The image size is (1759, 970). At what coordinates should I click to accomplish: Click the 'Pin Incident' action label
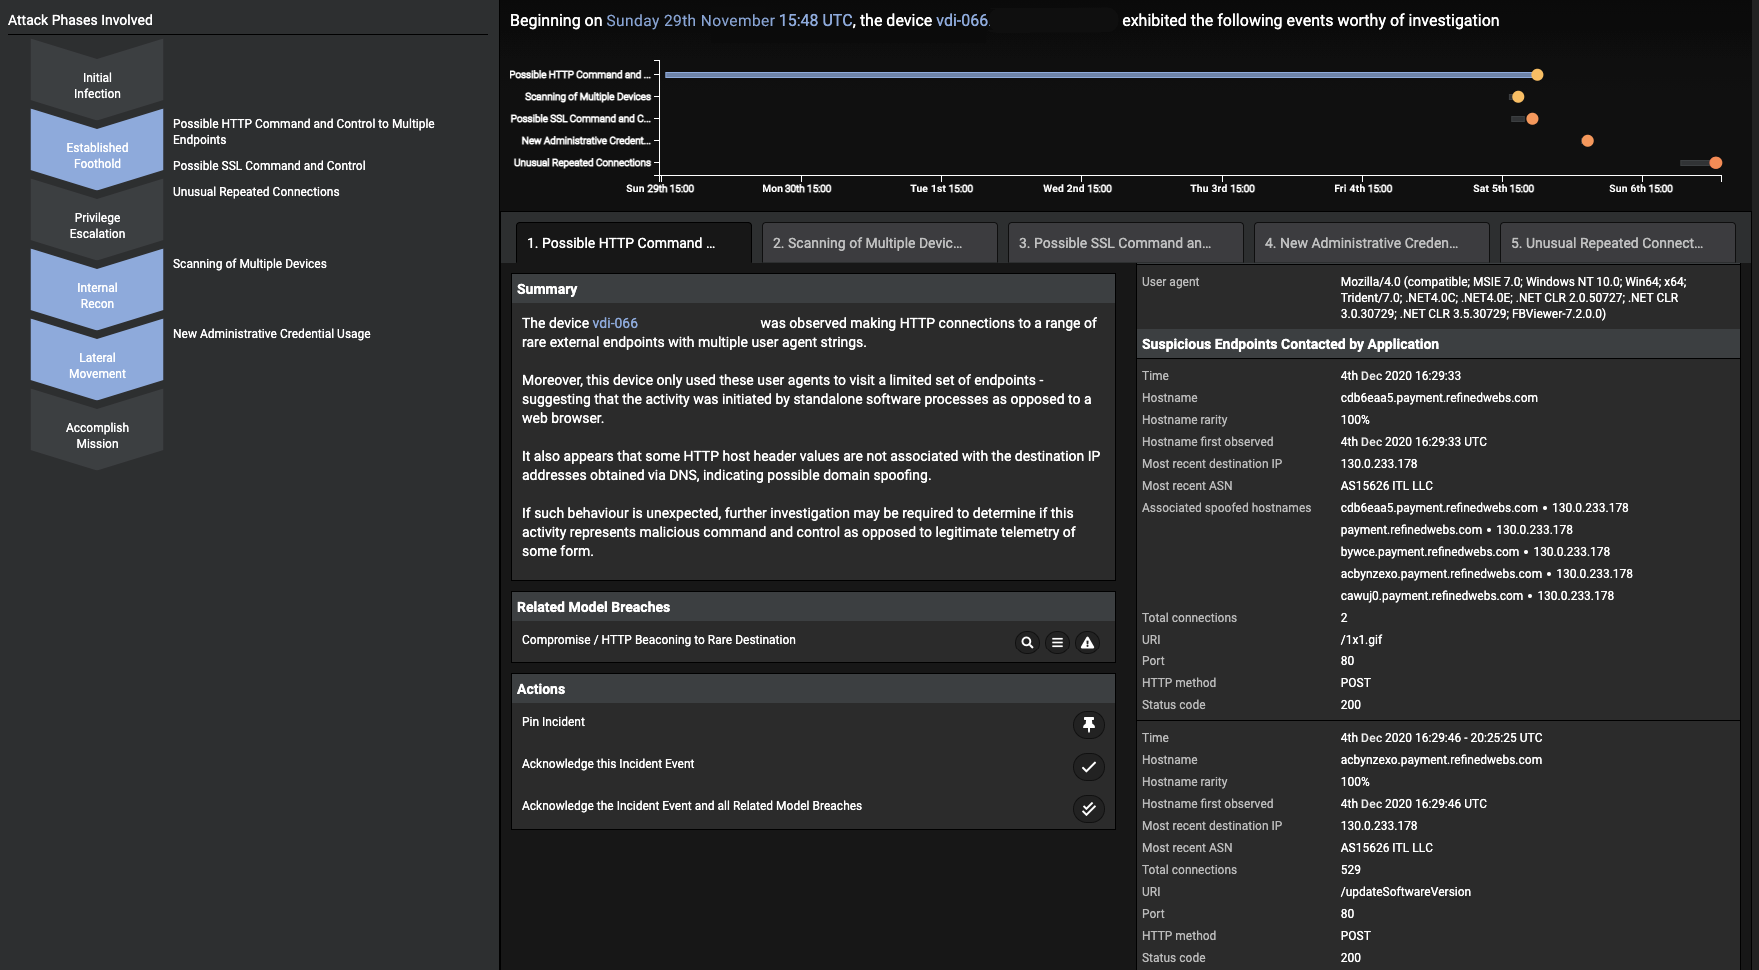tap(553, 722)
